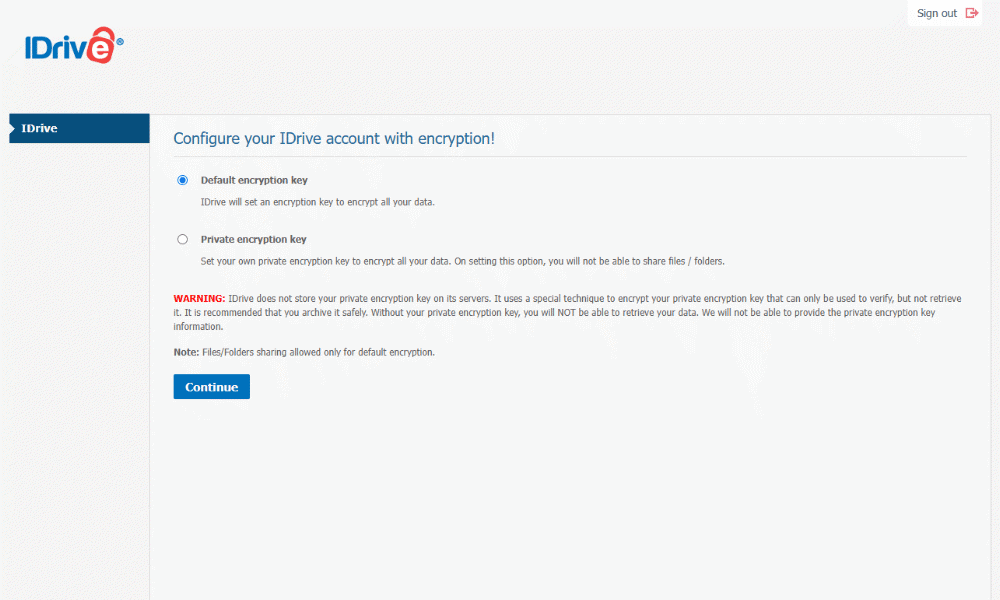
Task: Select the Default encryption key radio button
Action: click(x=182, y=181)
